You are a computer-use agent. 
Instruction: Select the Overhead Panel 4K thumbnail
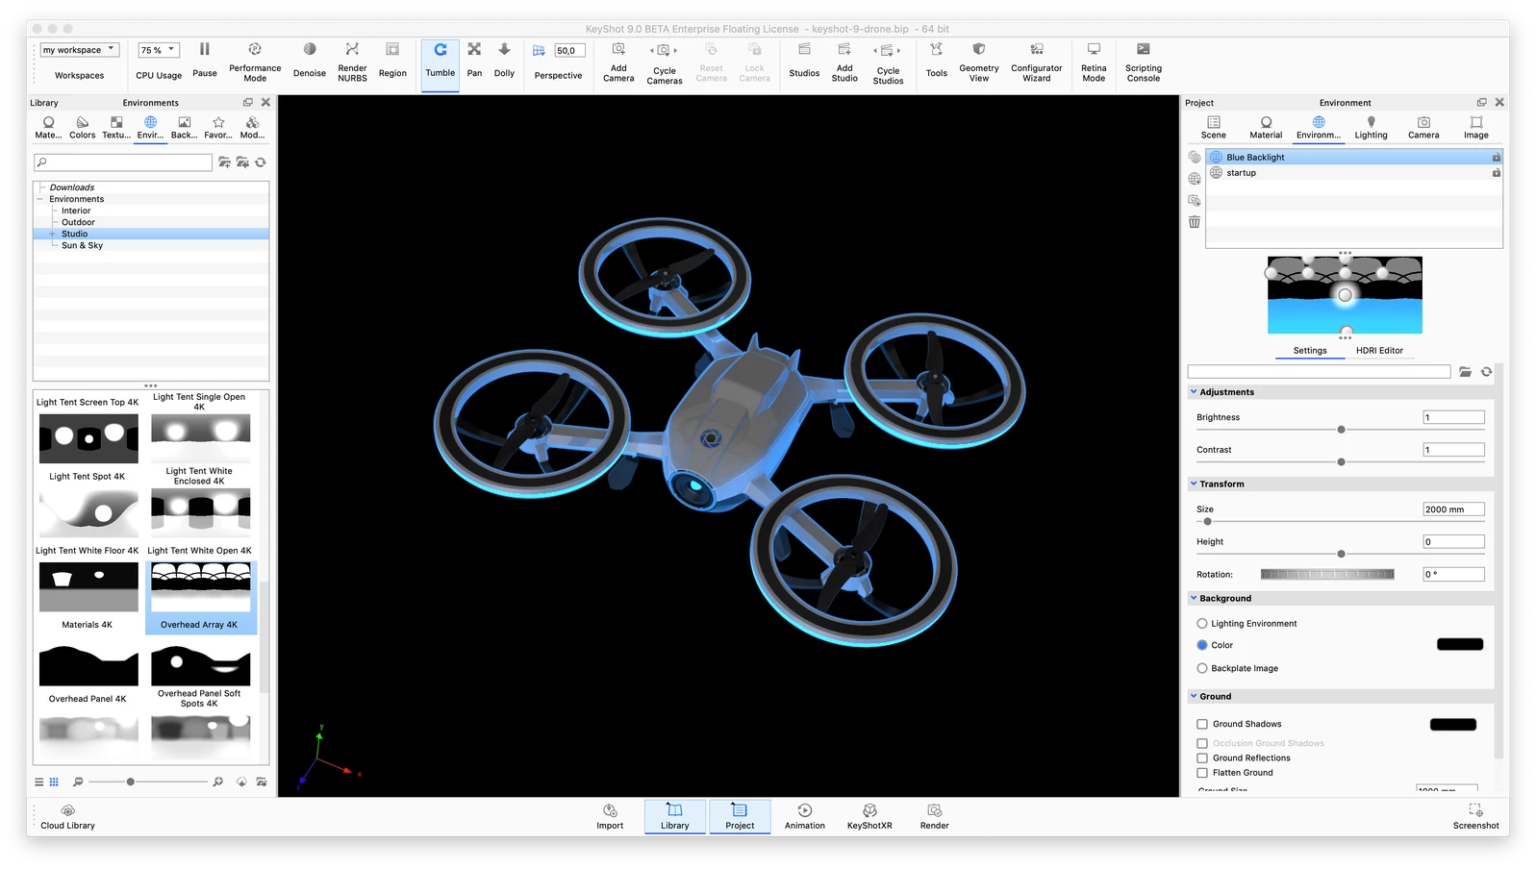click(x=88, y=675)
